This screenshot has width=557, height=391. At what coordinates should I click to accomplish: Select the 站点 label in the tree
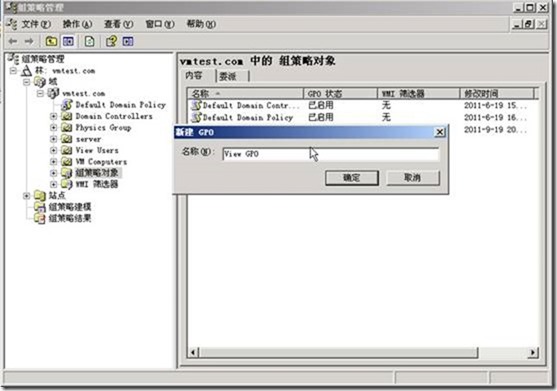point(57,196)
